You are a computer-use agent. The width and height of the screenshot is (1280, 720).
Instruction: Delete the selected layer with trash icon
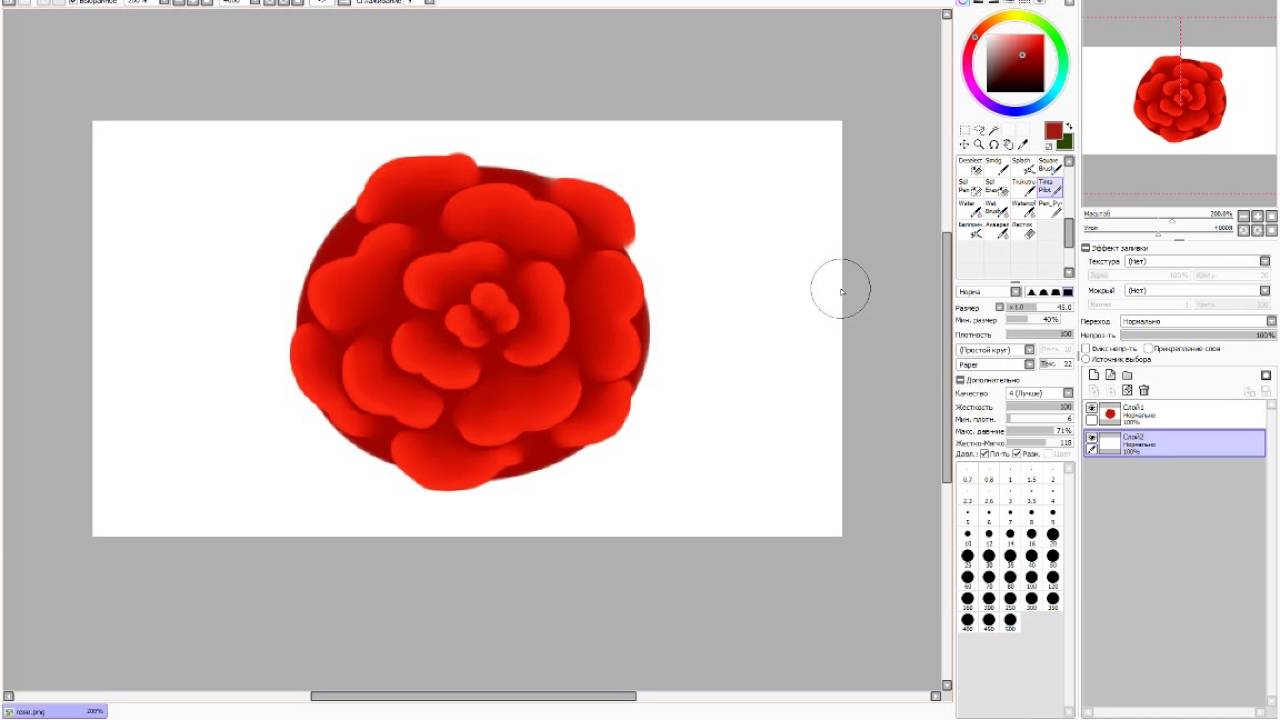[1144, 390]
